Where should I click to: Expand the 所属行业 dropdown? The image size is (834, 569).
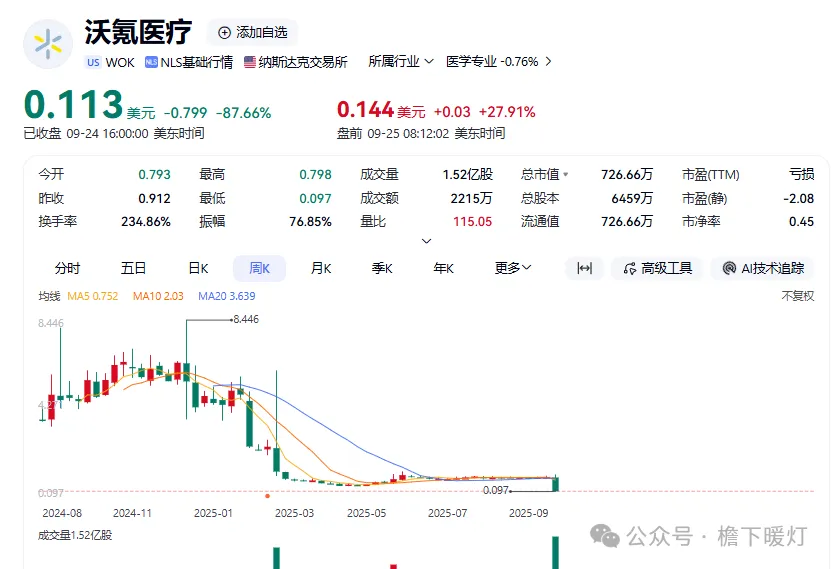(401, 62)
